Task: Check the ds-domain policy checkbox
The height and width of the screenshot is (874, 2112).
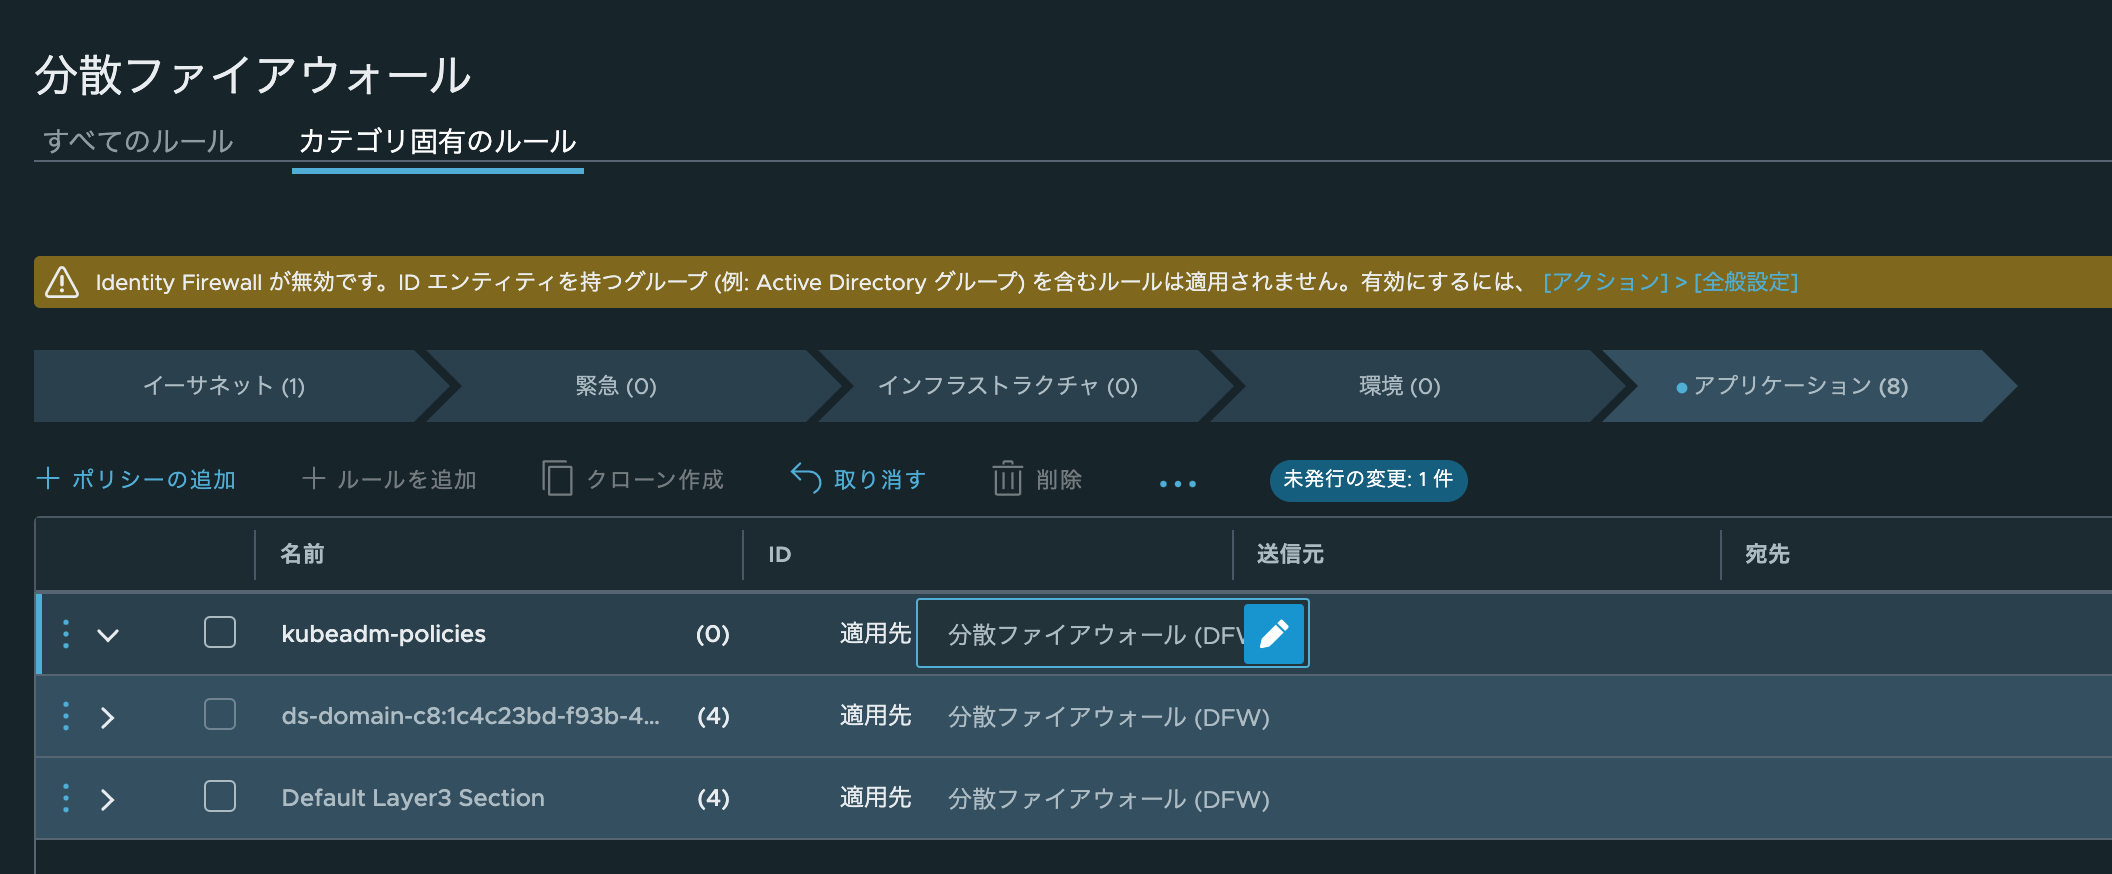Action: (x=220, y=714)
